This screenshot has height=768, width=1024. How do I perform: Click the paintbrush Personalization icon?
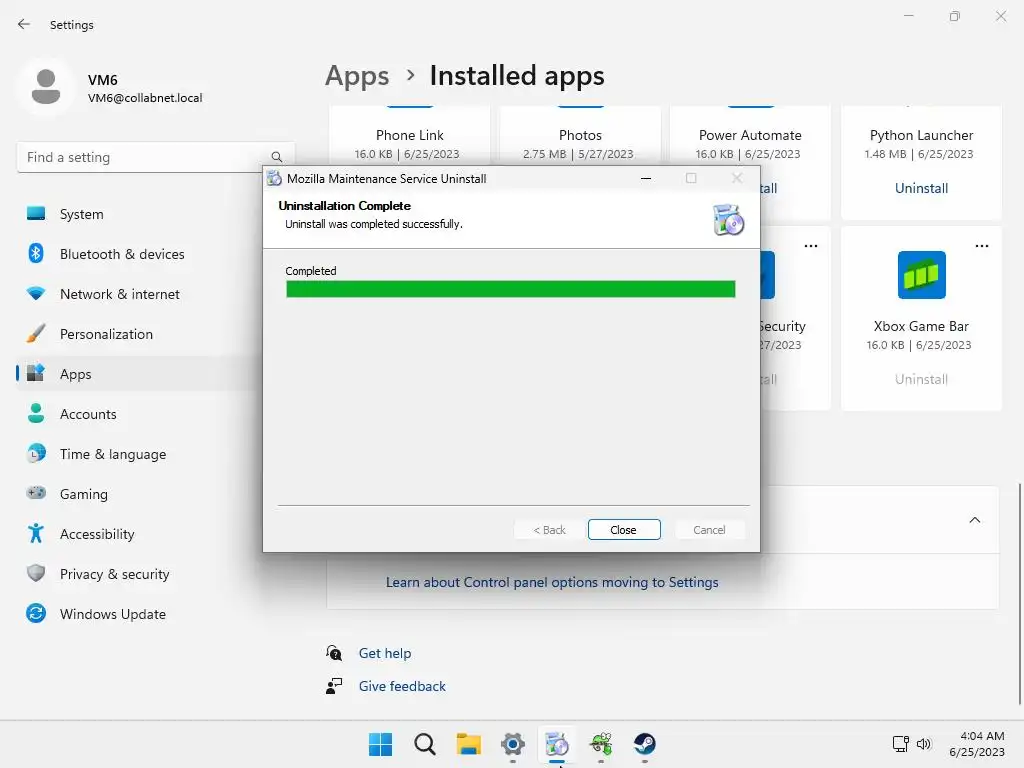36,333
